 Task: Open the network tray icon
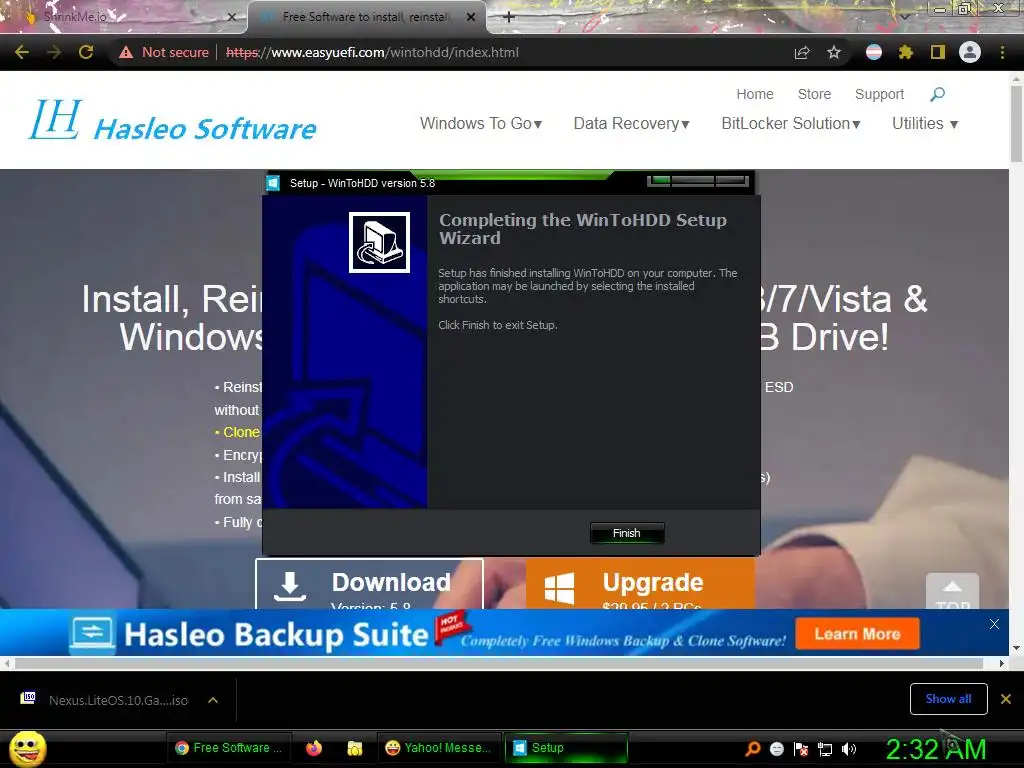[825, 748]
